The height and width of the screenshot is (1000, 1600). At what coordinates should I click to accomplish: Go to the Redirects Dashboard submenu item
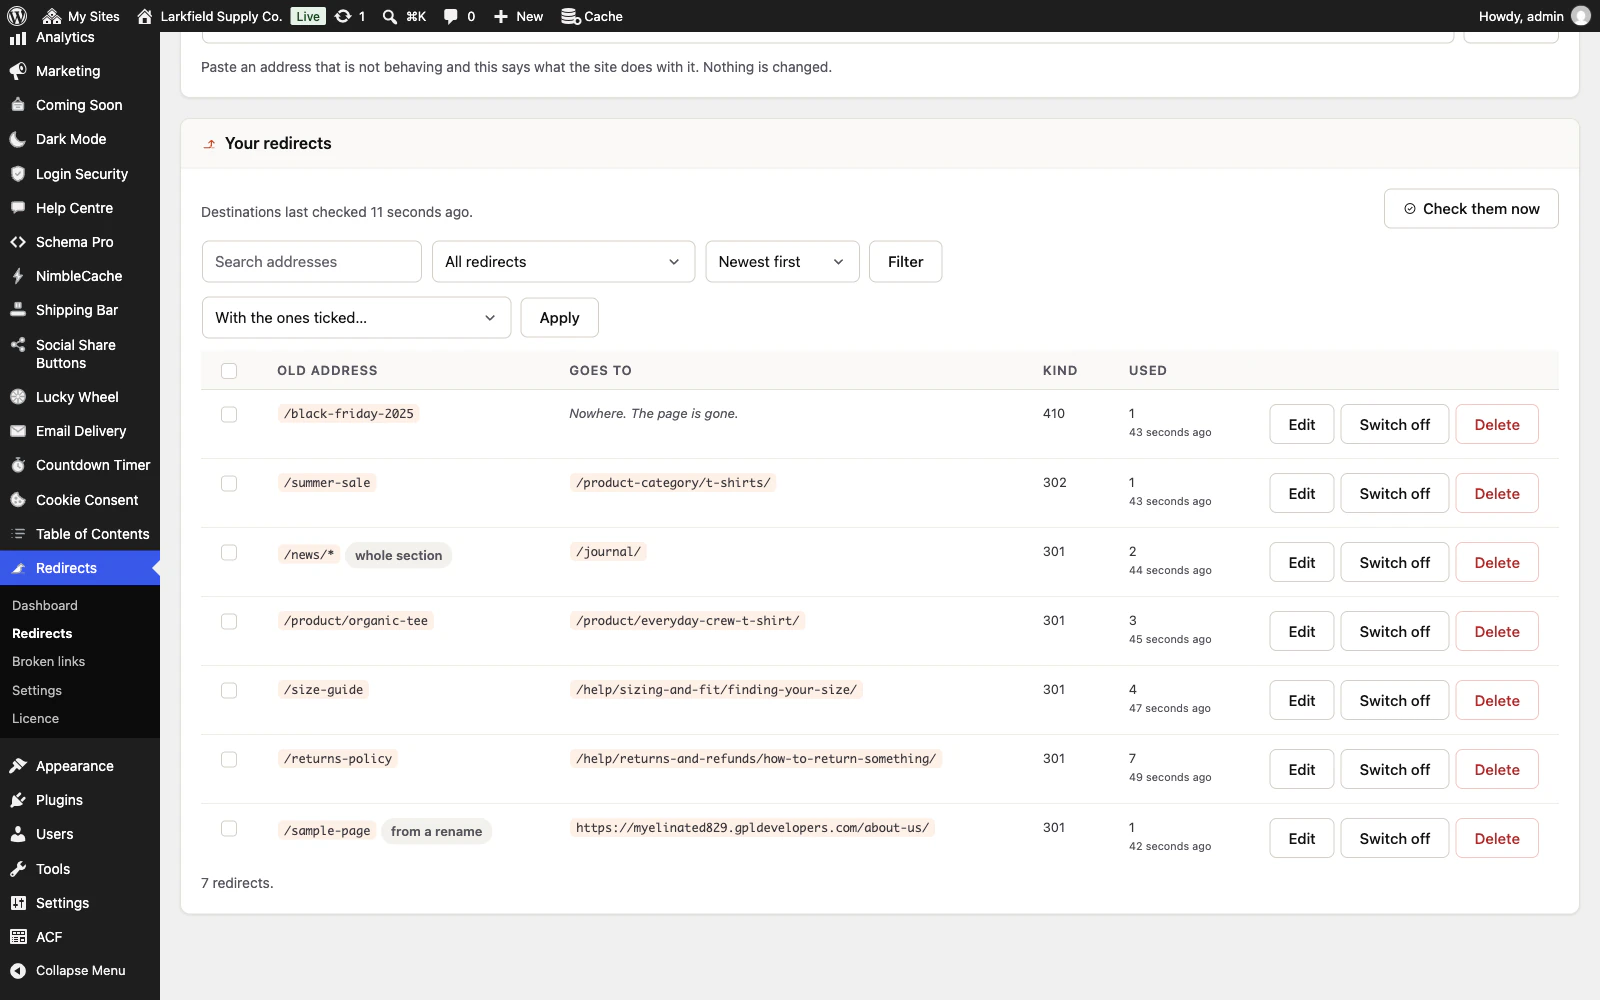(45, 606)
